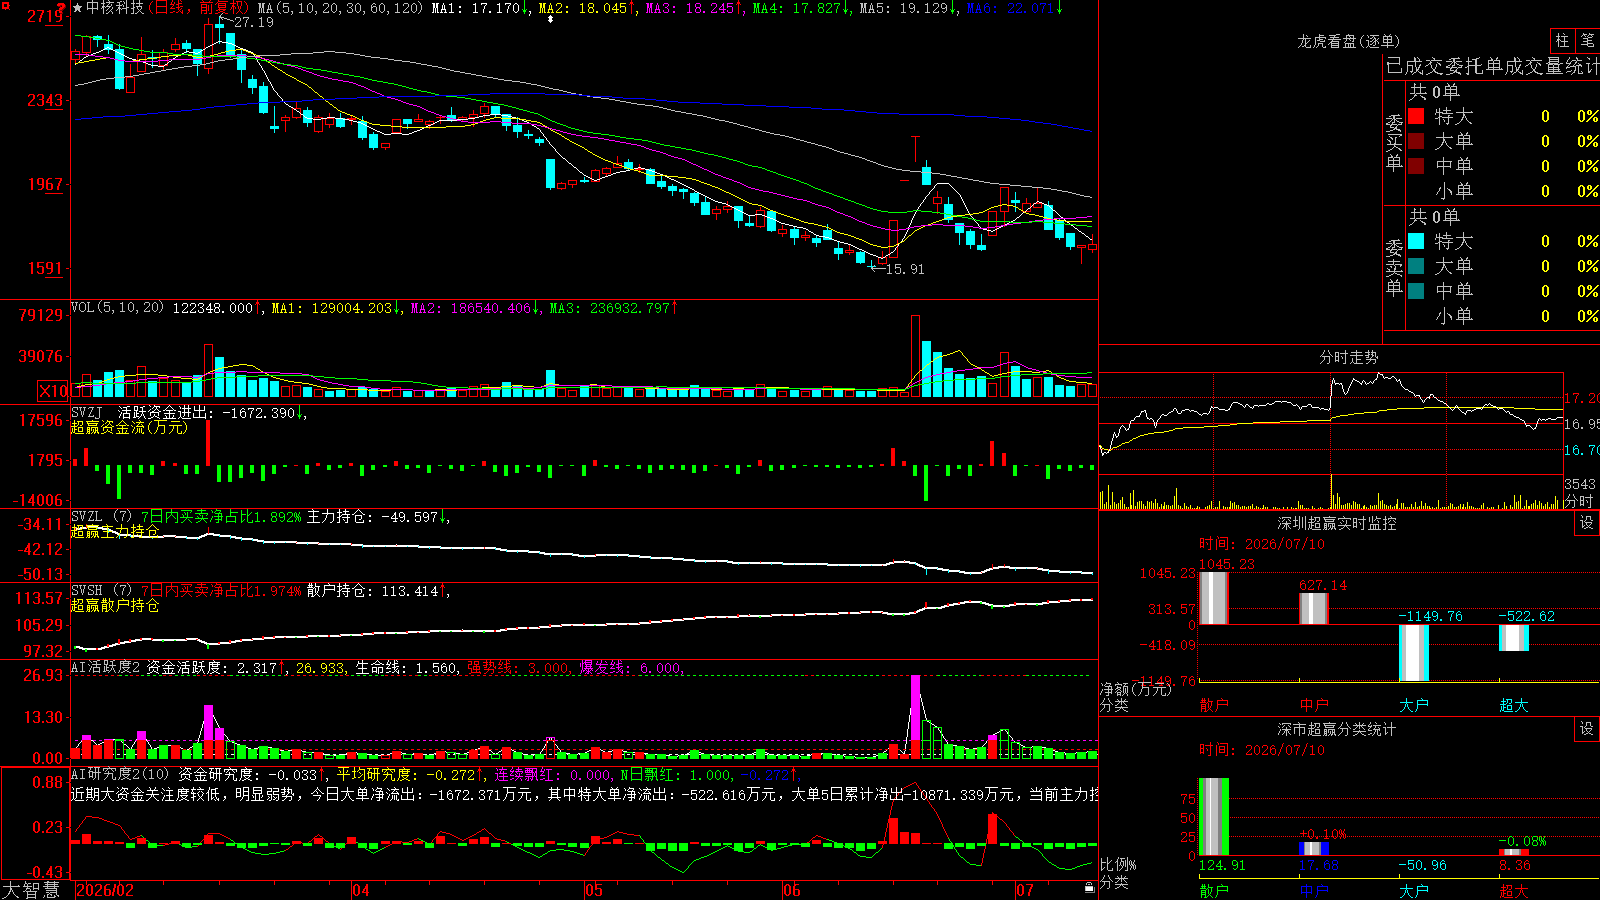Click the 龙虎看盘(逐单) panel title
The width and height of the screenshot is (1600, 900).
(1348, 41)
